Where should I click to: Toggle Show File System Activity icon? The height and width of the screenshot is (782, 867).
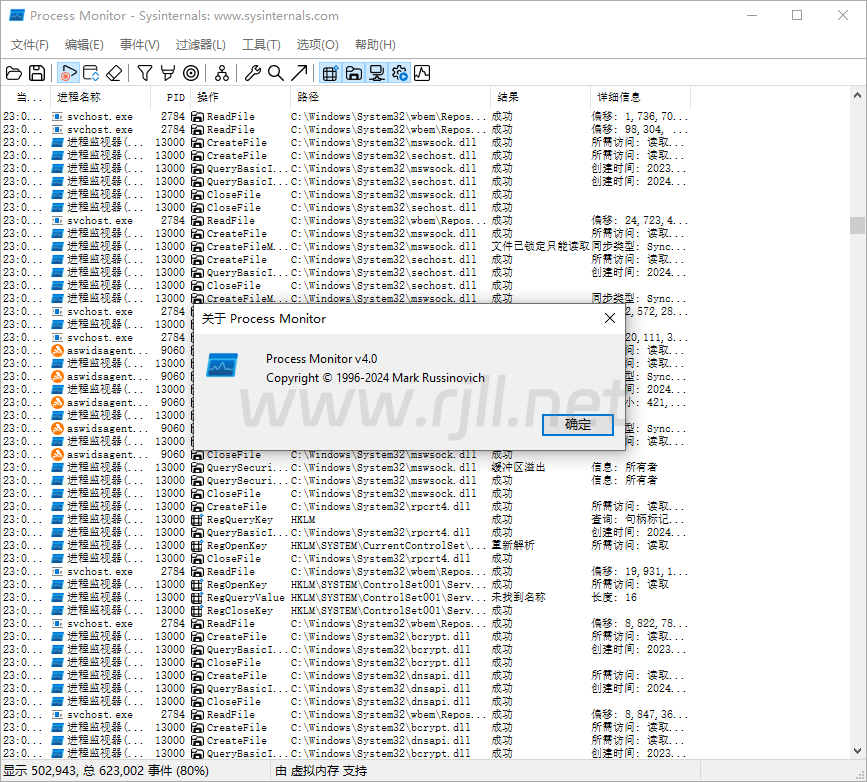pyautogui.click(x=353, y=73)
